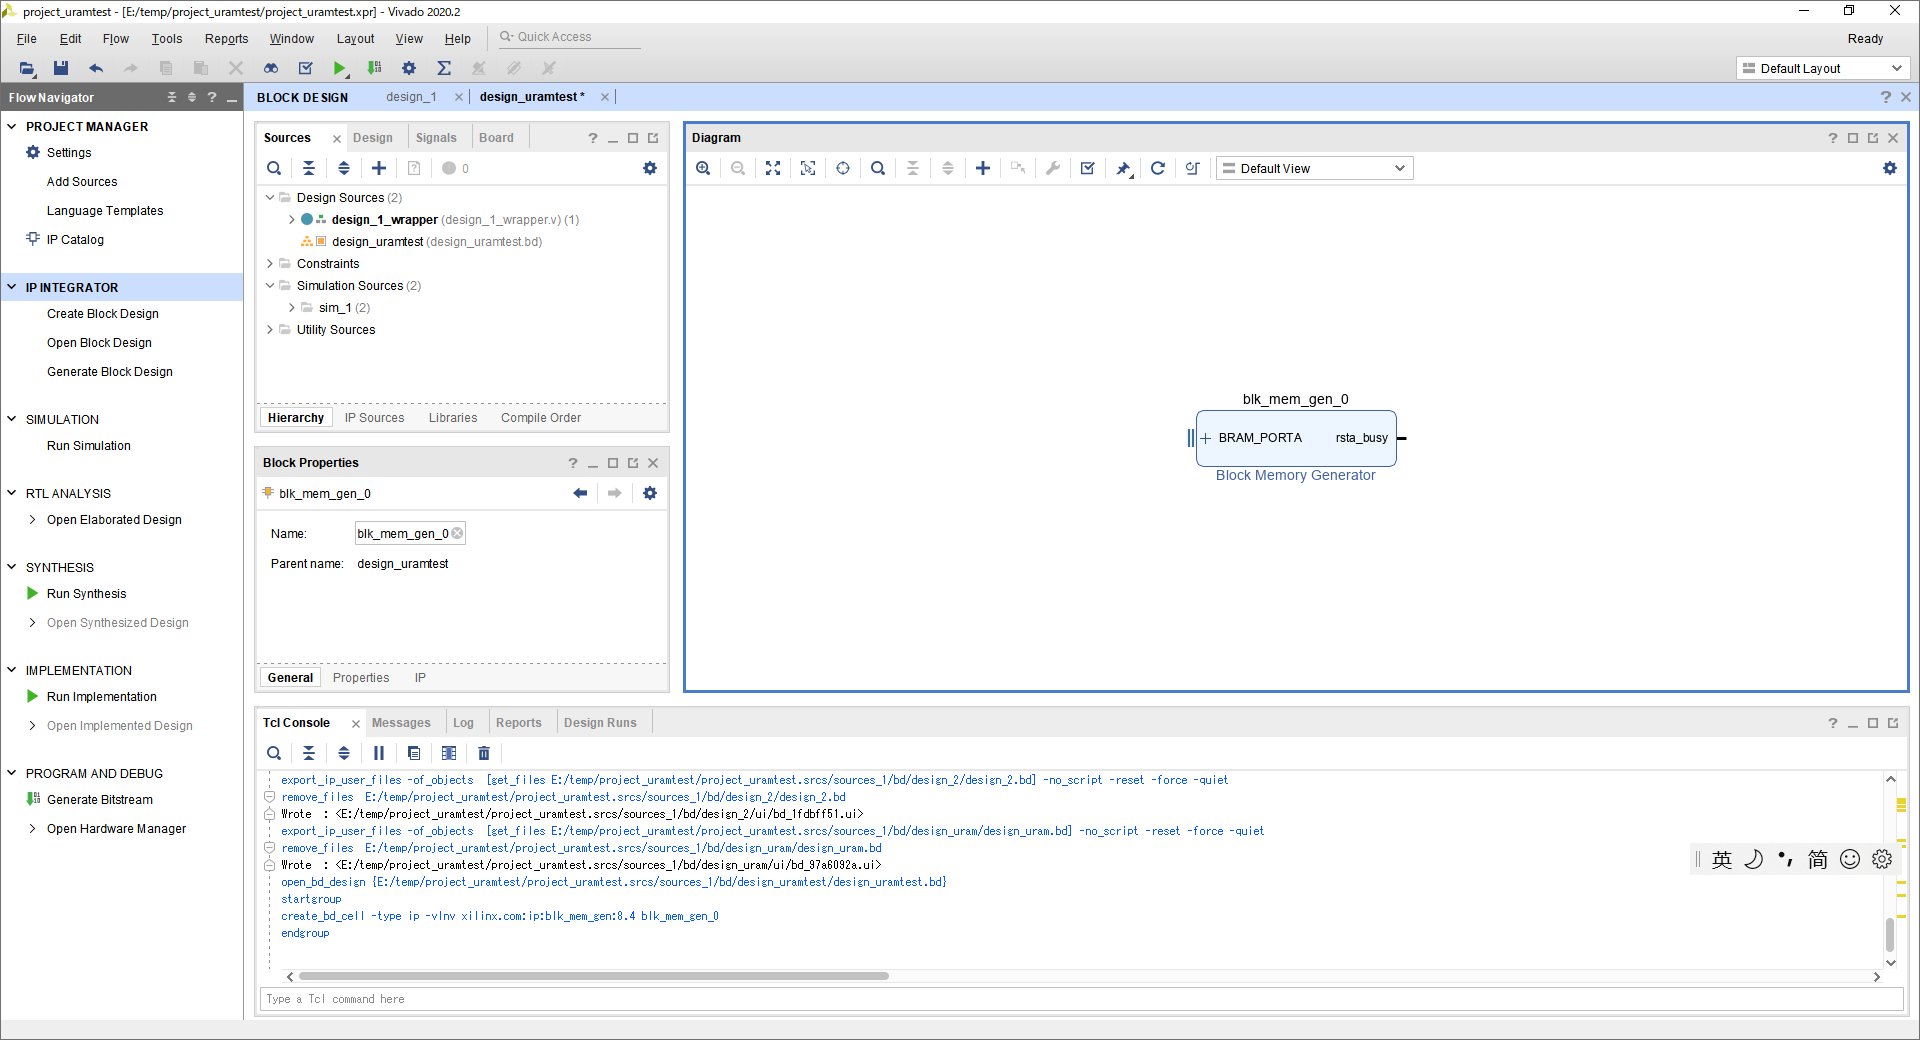
Task: Click search icon in Sources panel
Action: tap(274, 168)
